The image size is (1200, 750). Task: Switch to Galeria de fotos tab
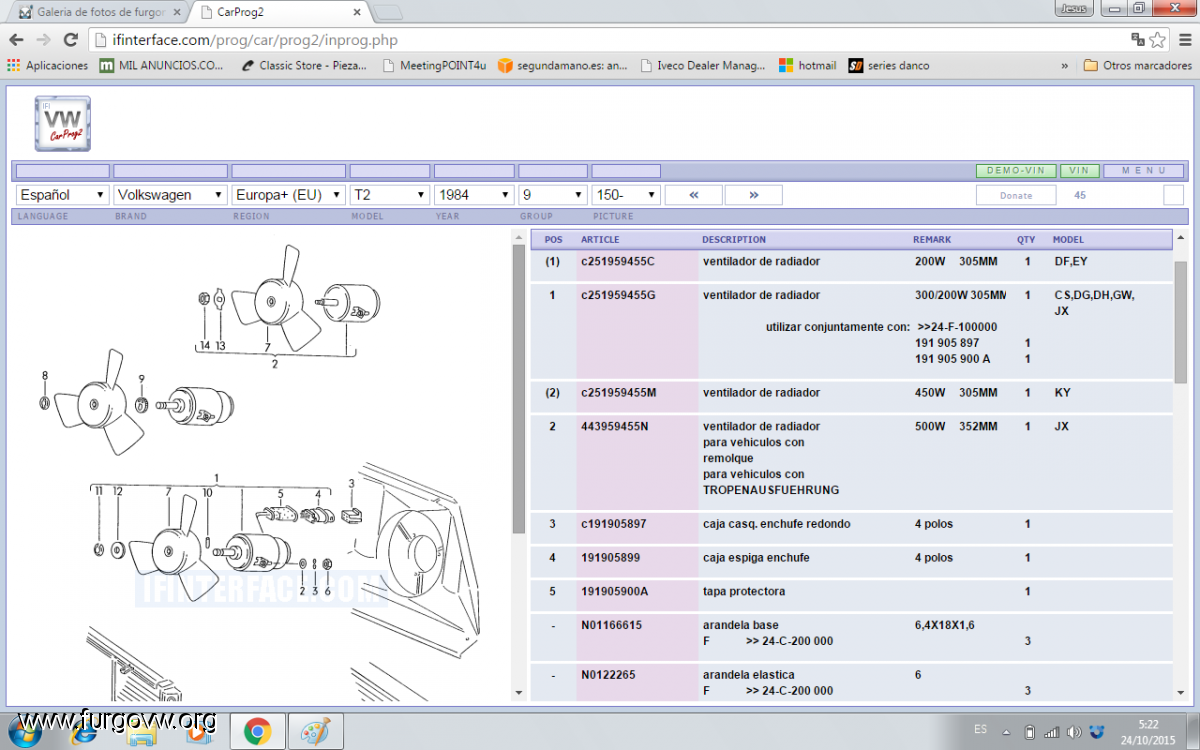pos(99,12)
